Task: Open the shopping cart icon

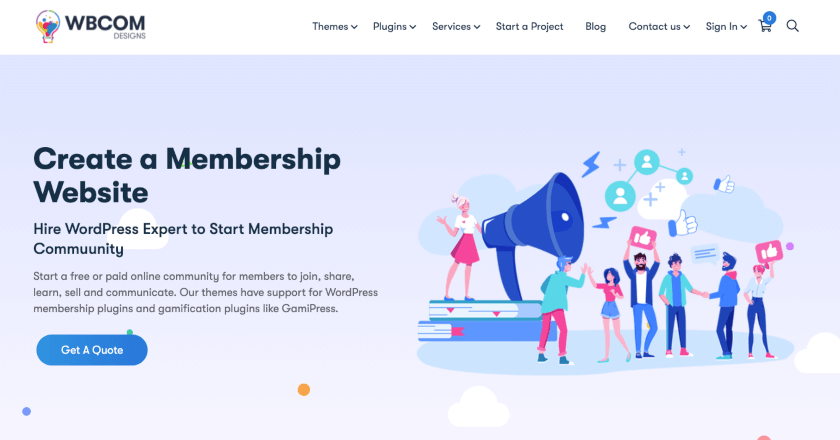Action: [765, 26]
